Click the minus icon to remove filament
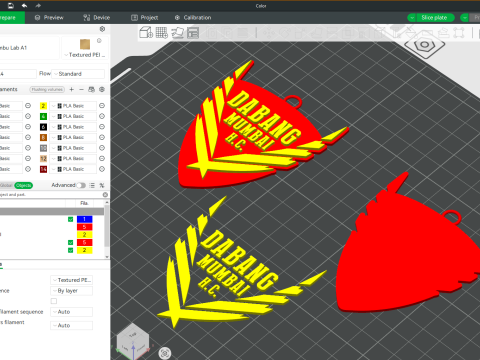Viewport: 480px width, 360px height. (x=81, y=89)
